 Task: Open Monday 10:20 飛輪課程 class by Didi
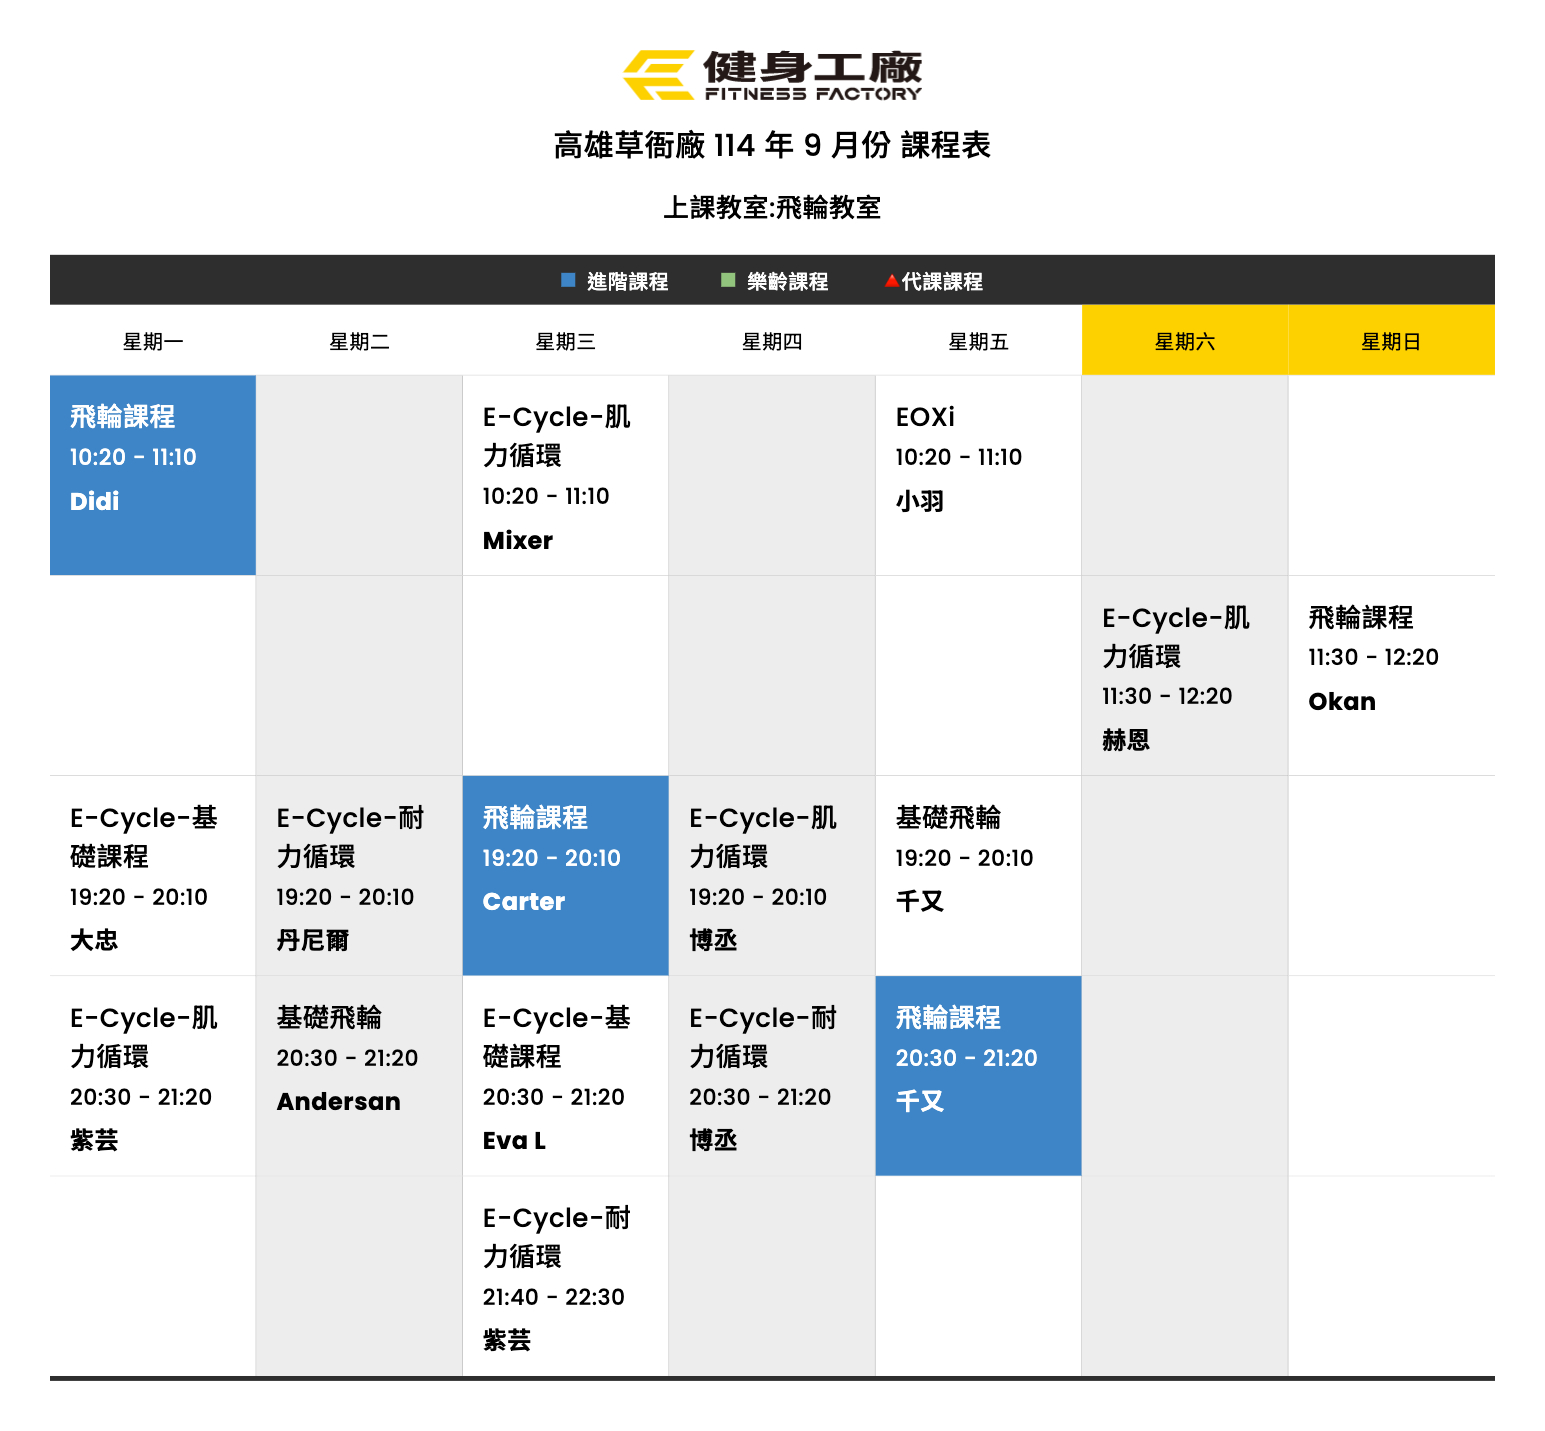(153, 476)
